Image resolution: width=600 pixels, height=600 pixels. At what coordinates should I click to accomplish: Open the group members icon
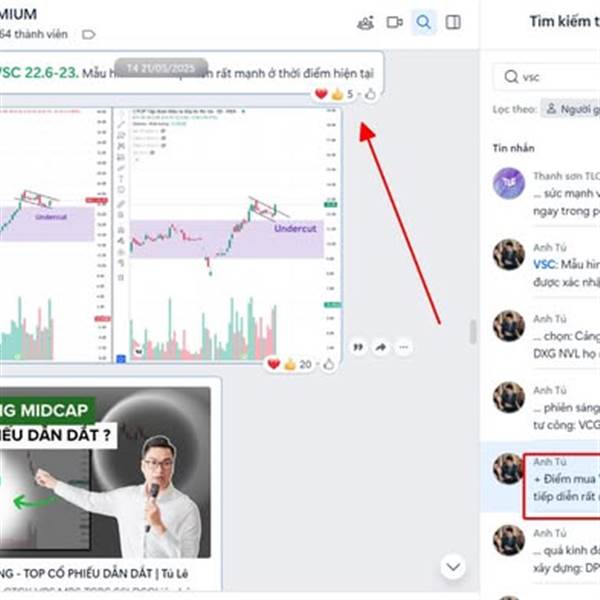coord(365,23)
